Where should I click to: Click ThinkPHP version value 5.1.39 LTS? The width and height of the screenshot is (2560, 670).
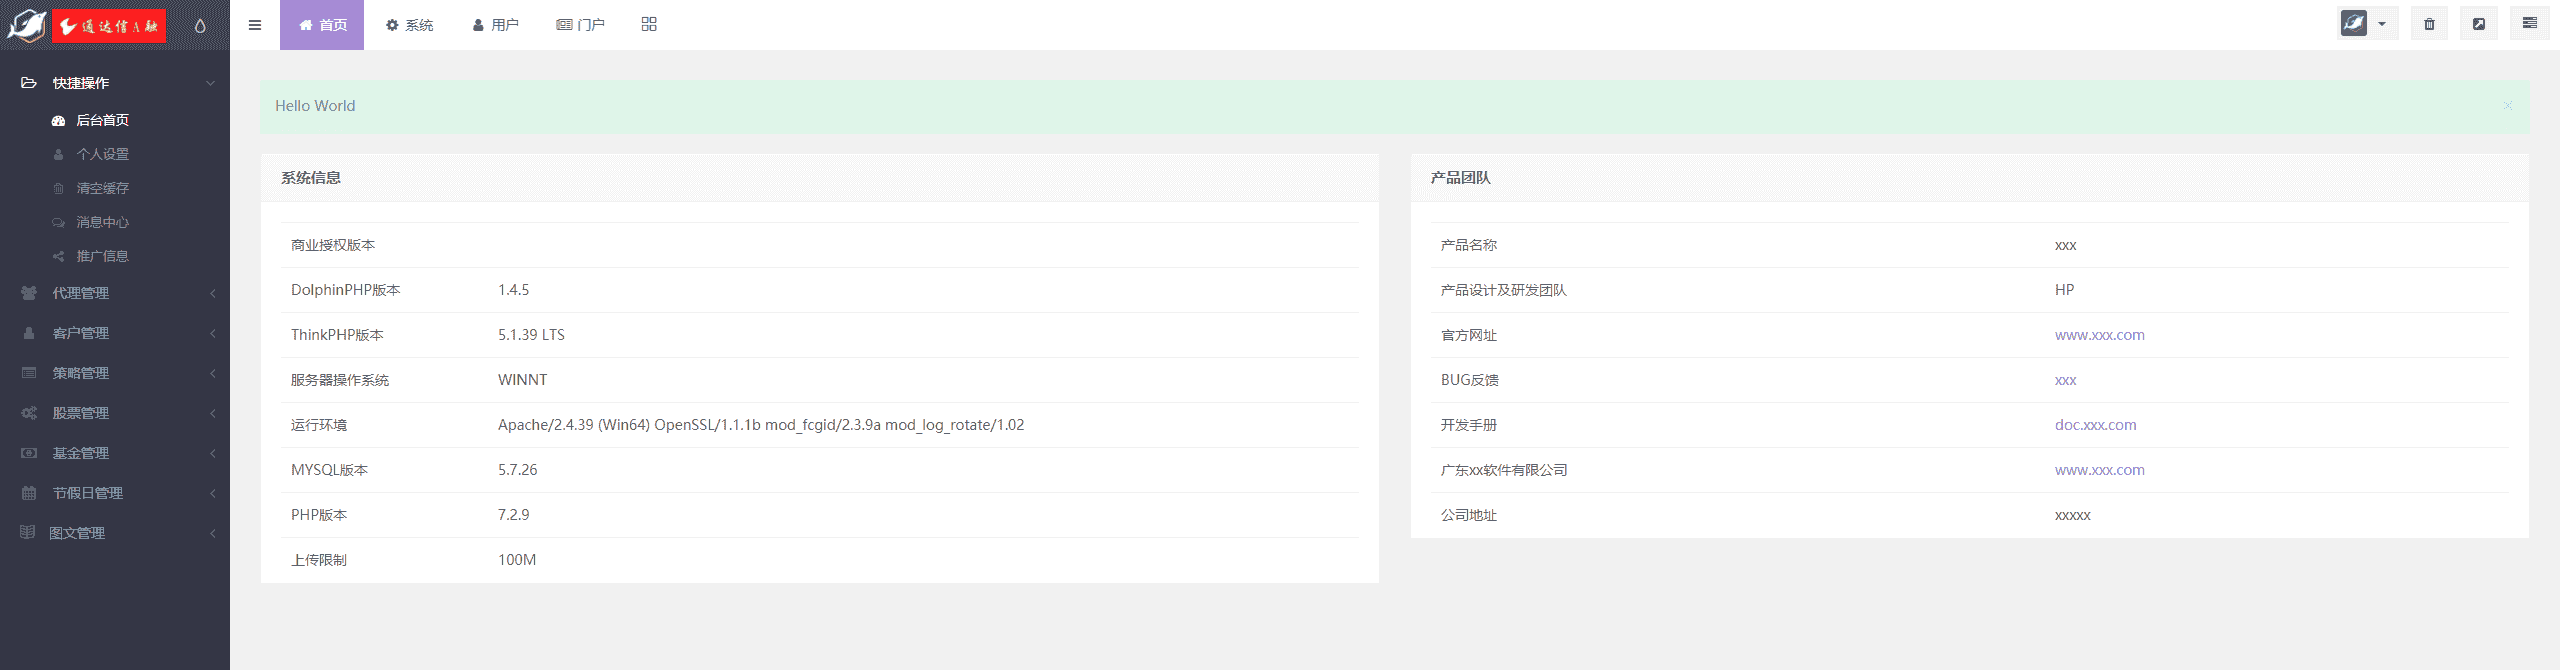click(531, 335)
